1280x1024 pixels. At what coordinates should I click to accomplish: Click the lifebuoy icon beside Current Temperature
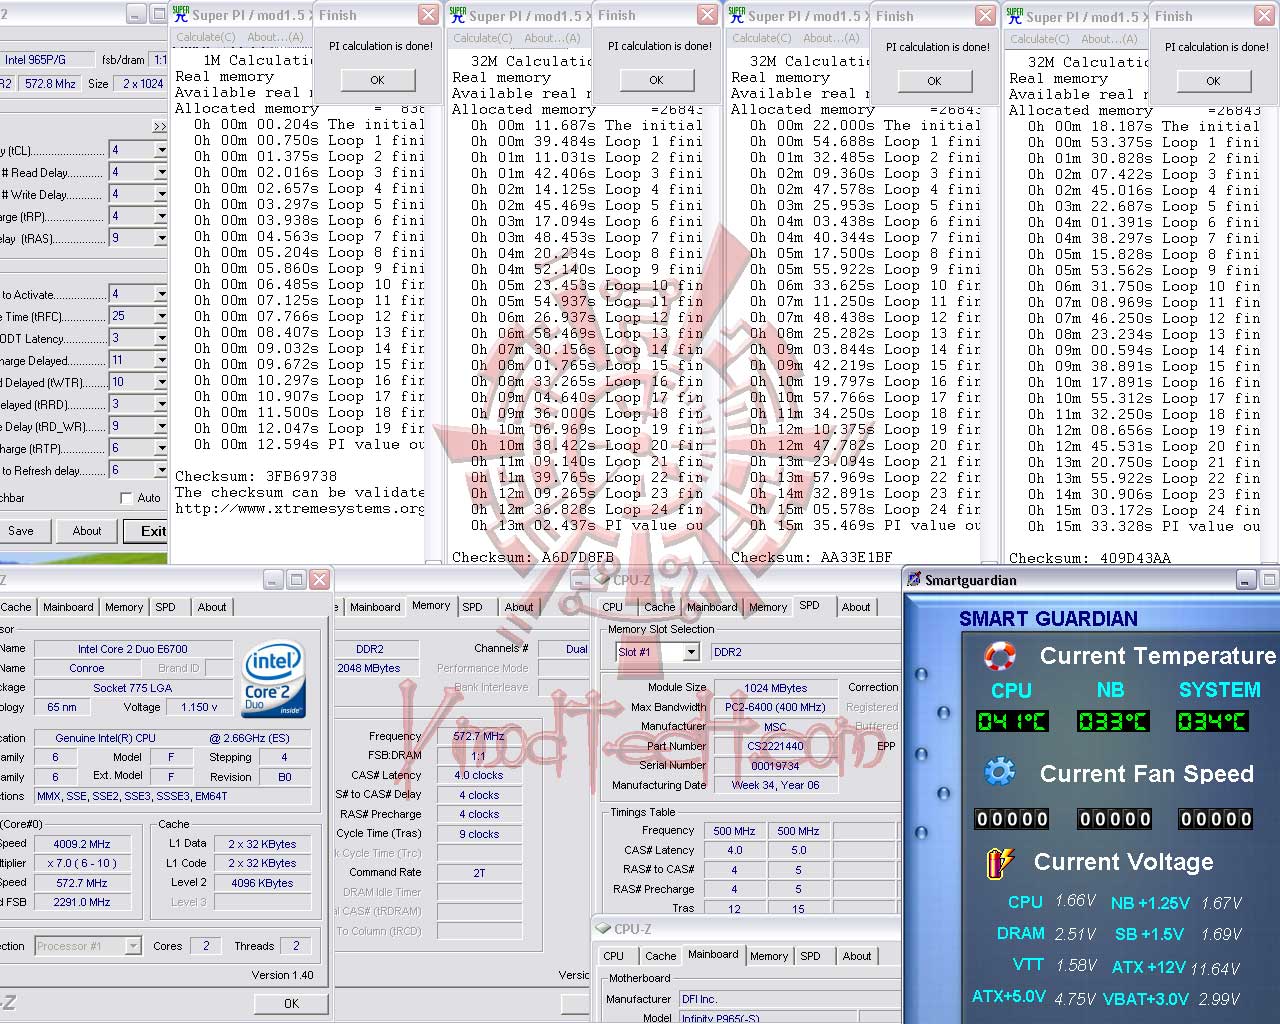tap(1000, 656)
